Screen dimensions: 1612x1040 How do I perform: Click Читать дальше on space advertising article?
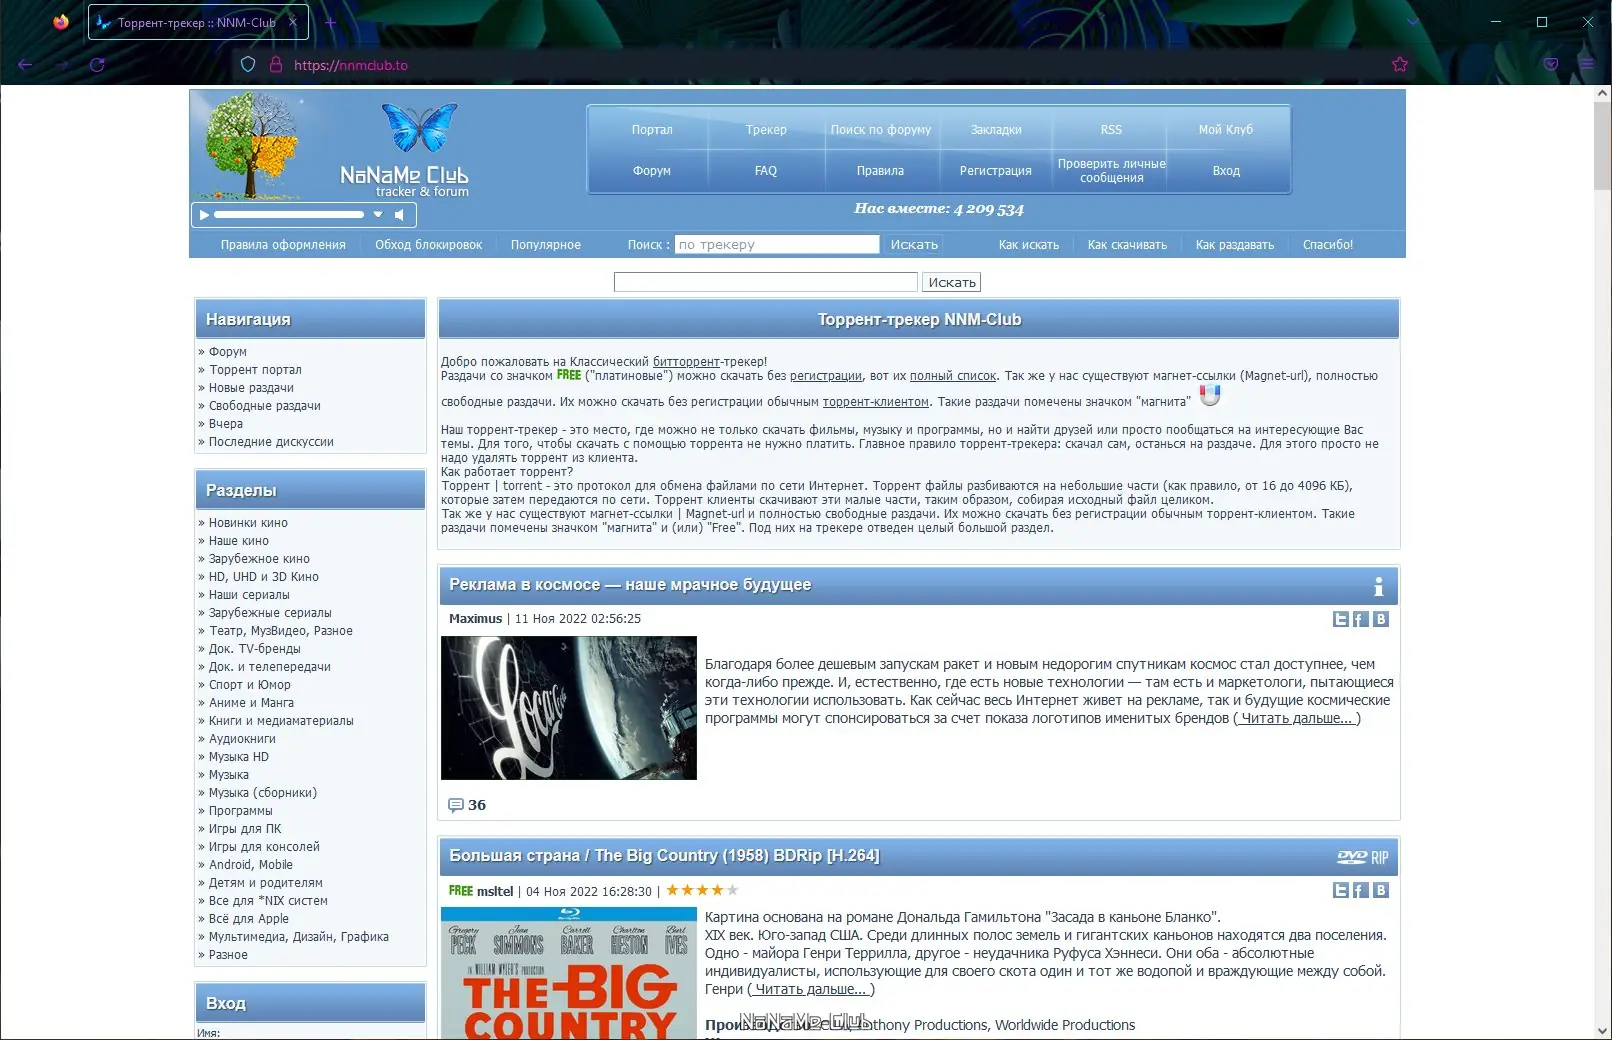(1297, 719)
